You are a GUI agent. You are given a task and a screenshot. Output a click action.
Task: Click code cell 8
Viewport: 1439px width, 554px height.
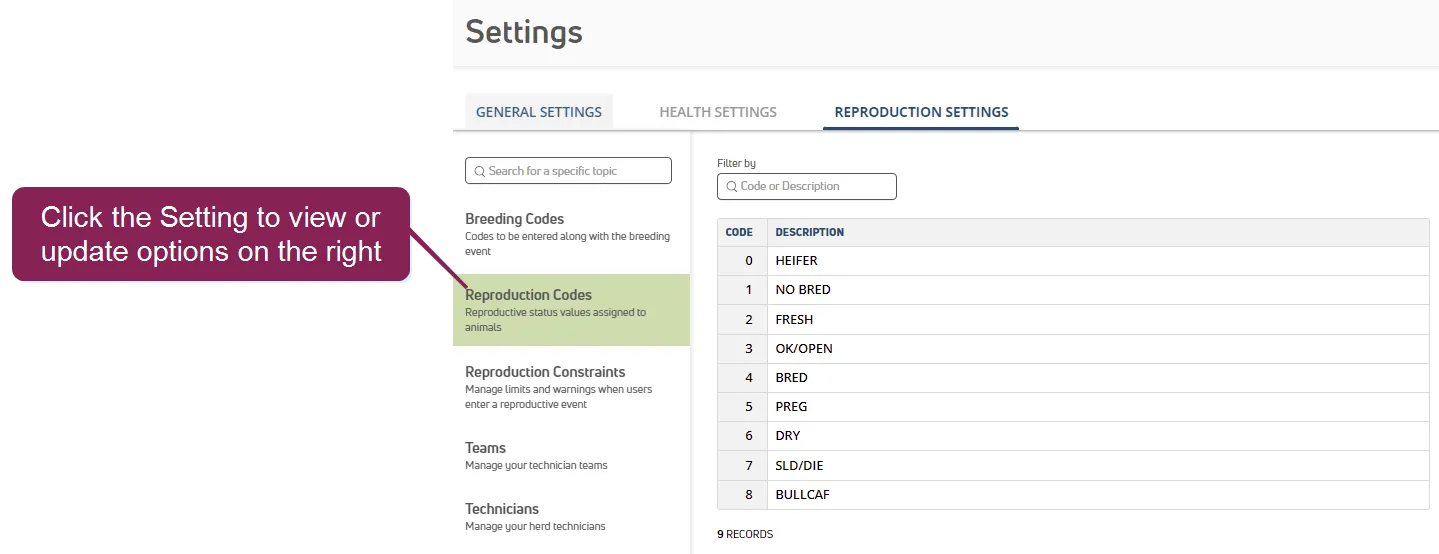(x=742, y=495)
